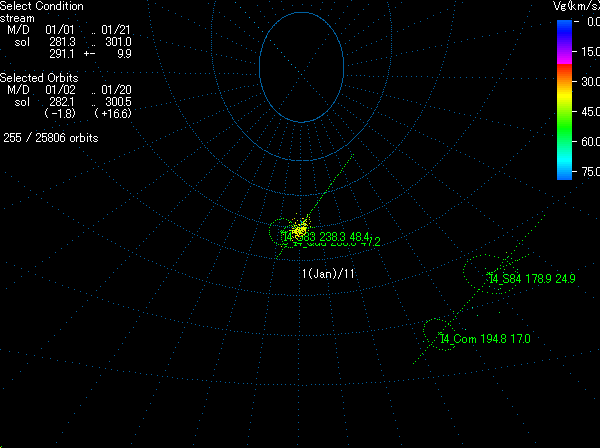Click the 'I4_Com 194.8 17.0' radiant label
The width and height of the screenshot is (600, 448).
click(x=486, y=339)
